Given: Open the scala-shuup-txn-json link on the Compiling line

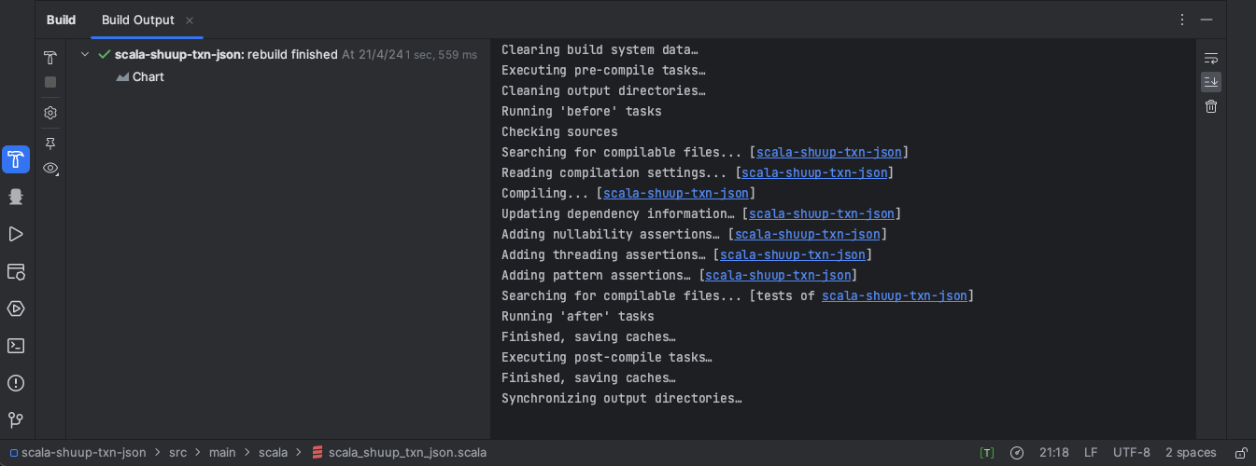Looking at the screenshot, I should coord(676,193).
